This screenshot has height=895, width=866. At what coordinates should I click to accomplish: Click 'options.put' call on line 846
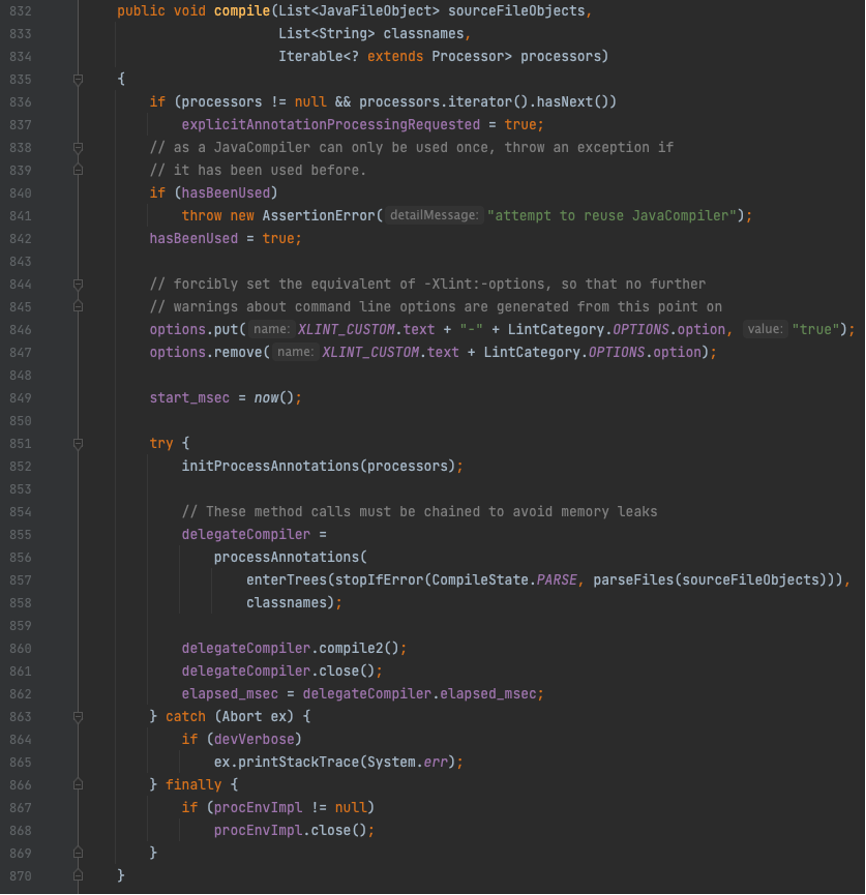tap(194, 329)
